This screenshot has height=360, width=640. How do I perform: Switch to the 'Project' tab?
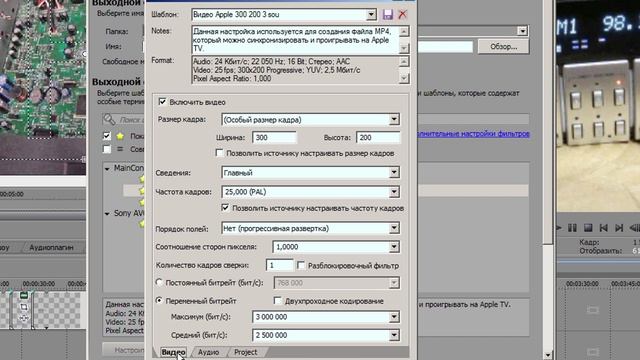coord(245,352)
